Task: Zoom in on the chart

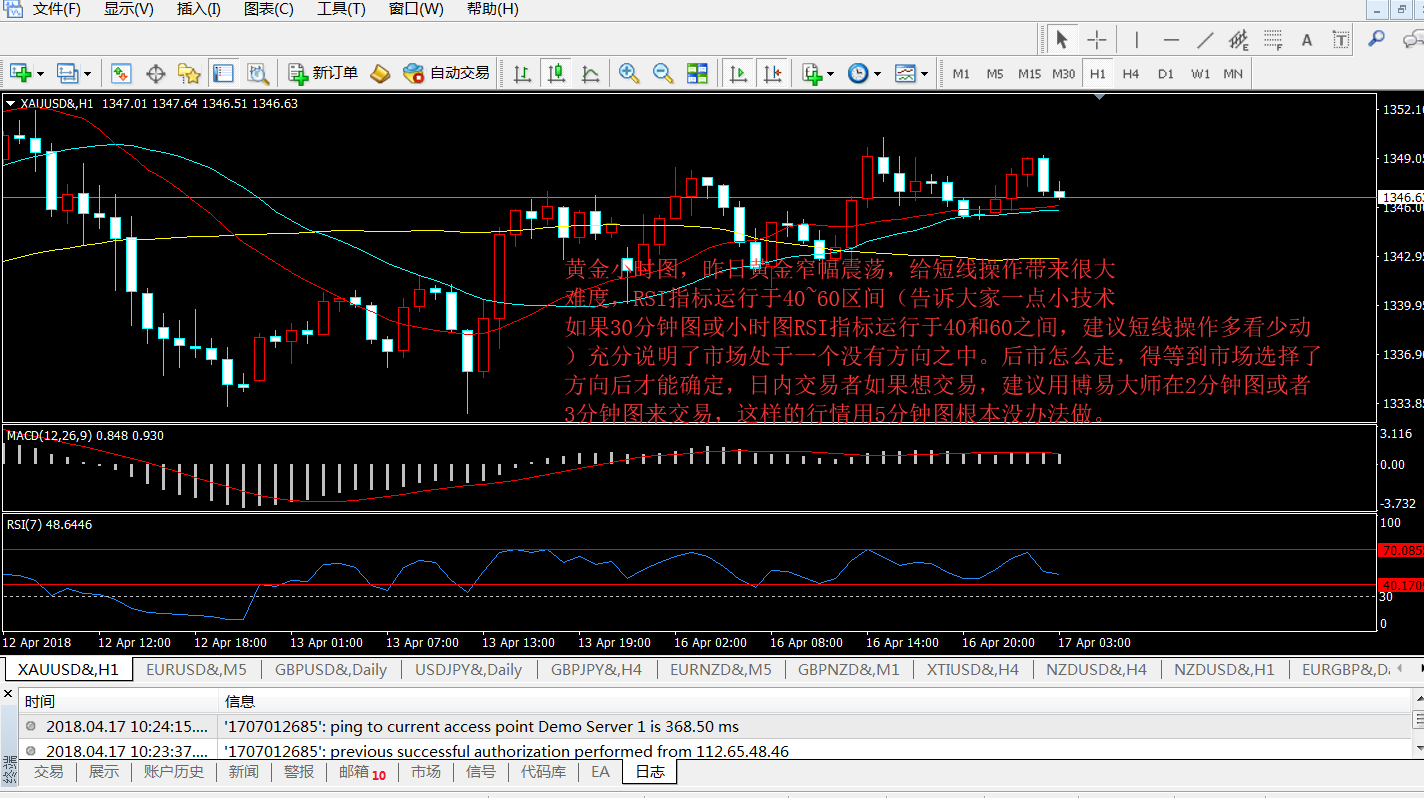Action: (x=629, y=73)
